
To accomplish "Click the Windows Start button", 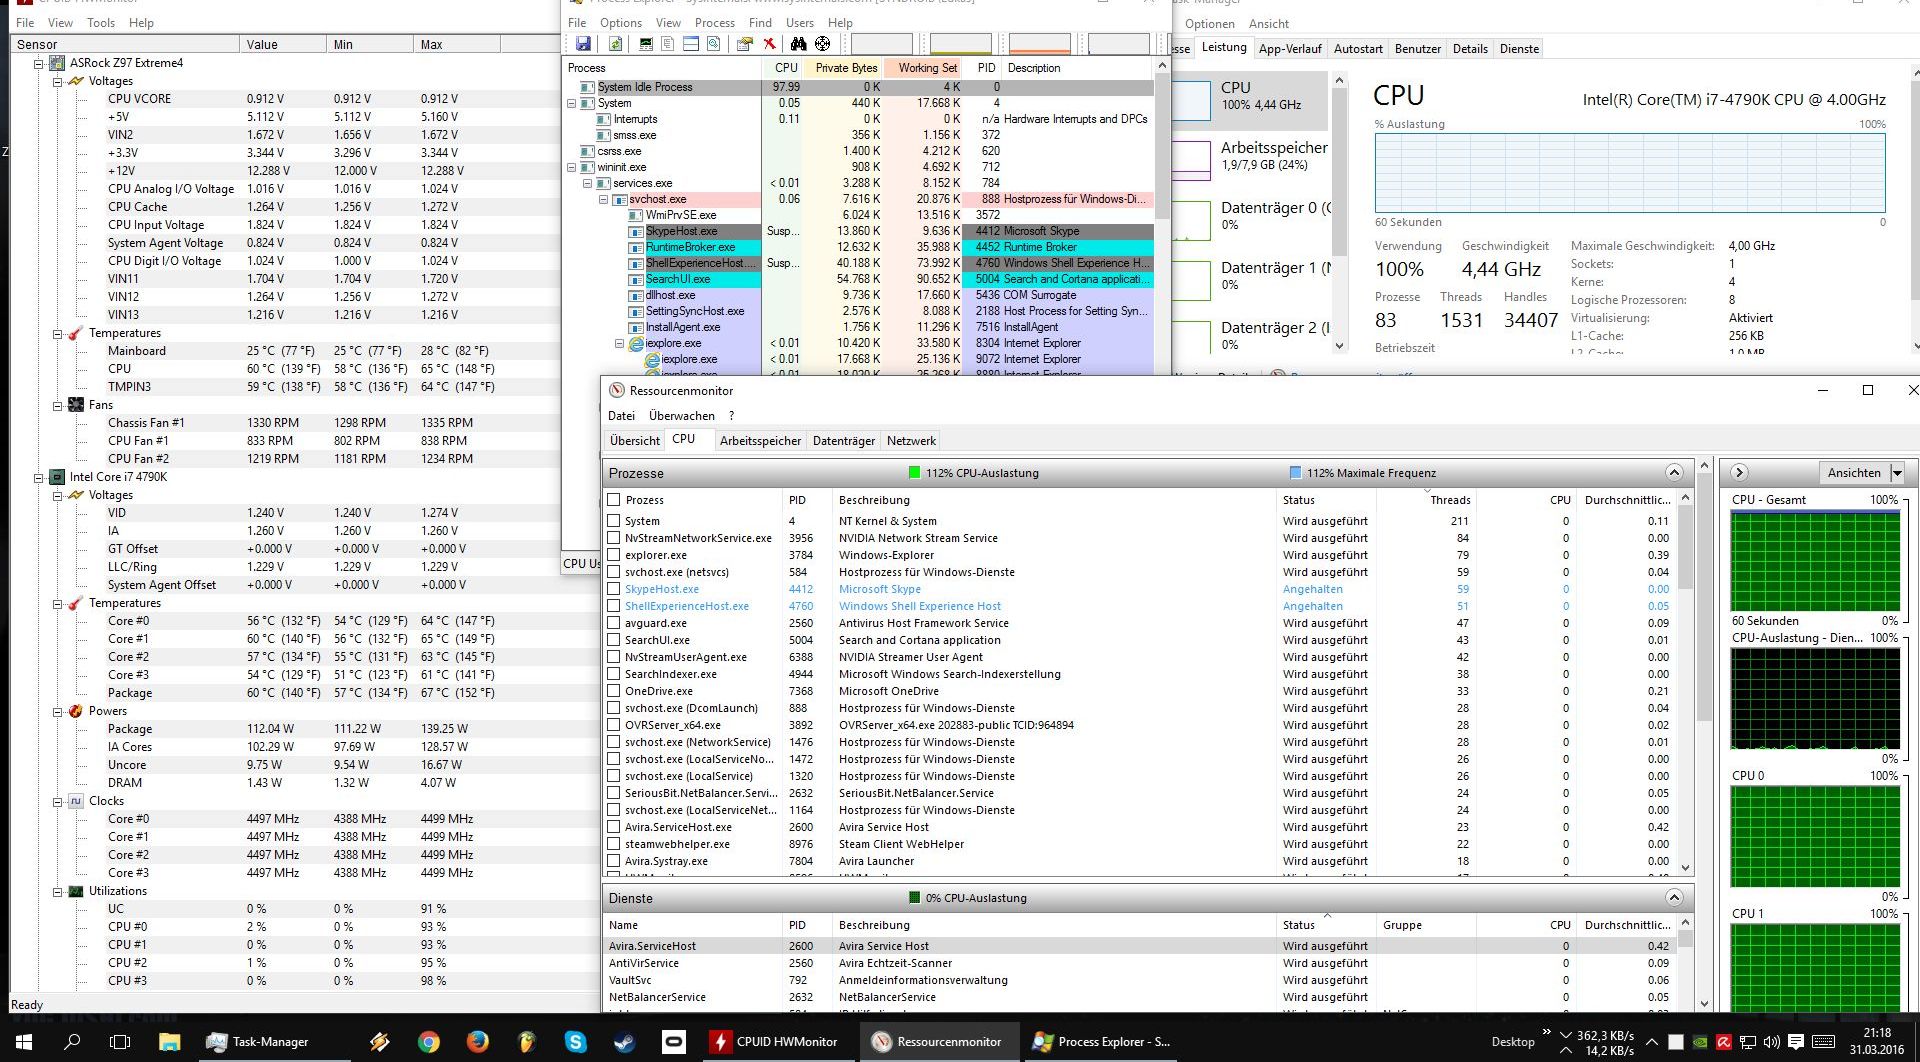I will 24,1042.
